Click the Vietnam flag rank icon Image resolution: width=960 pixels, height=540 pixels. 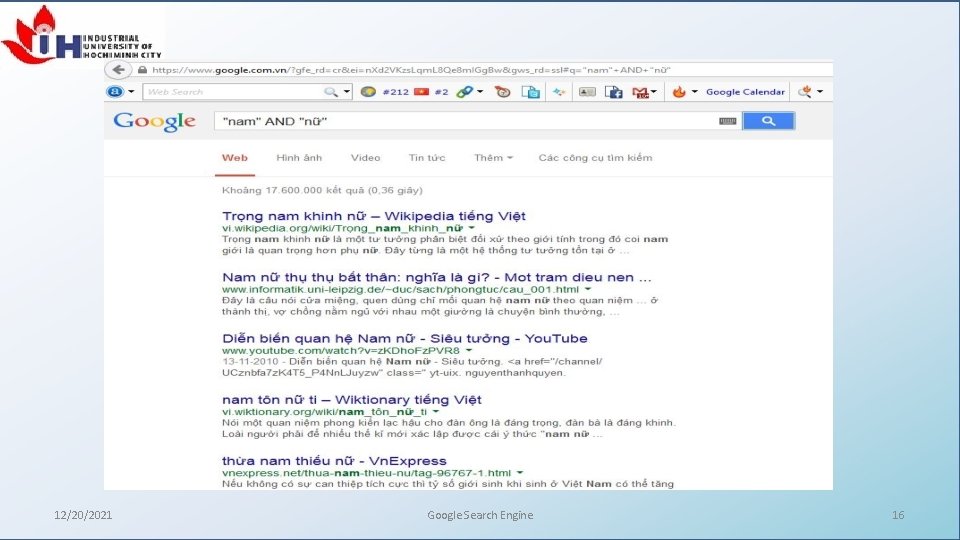coord(421,92)
